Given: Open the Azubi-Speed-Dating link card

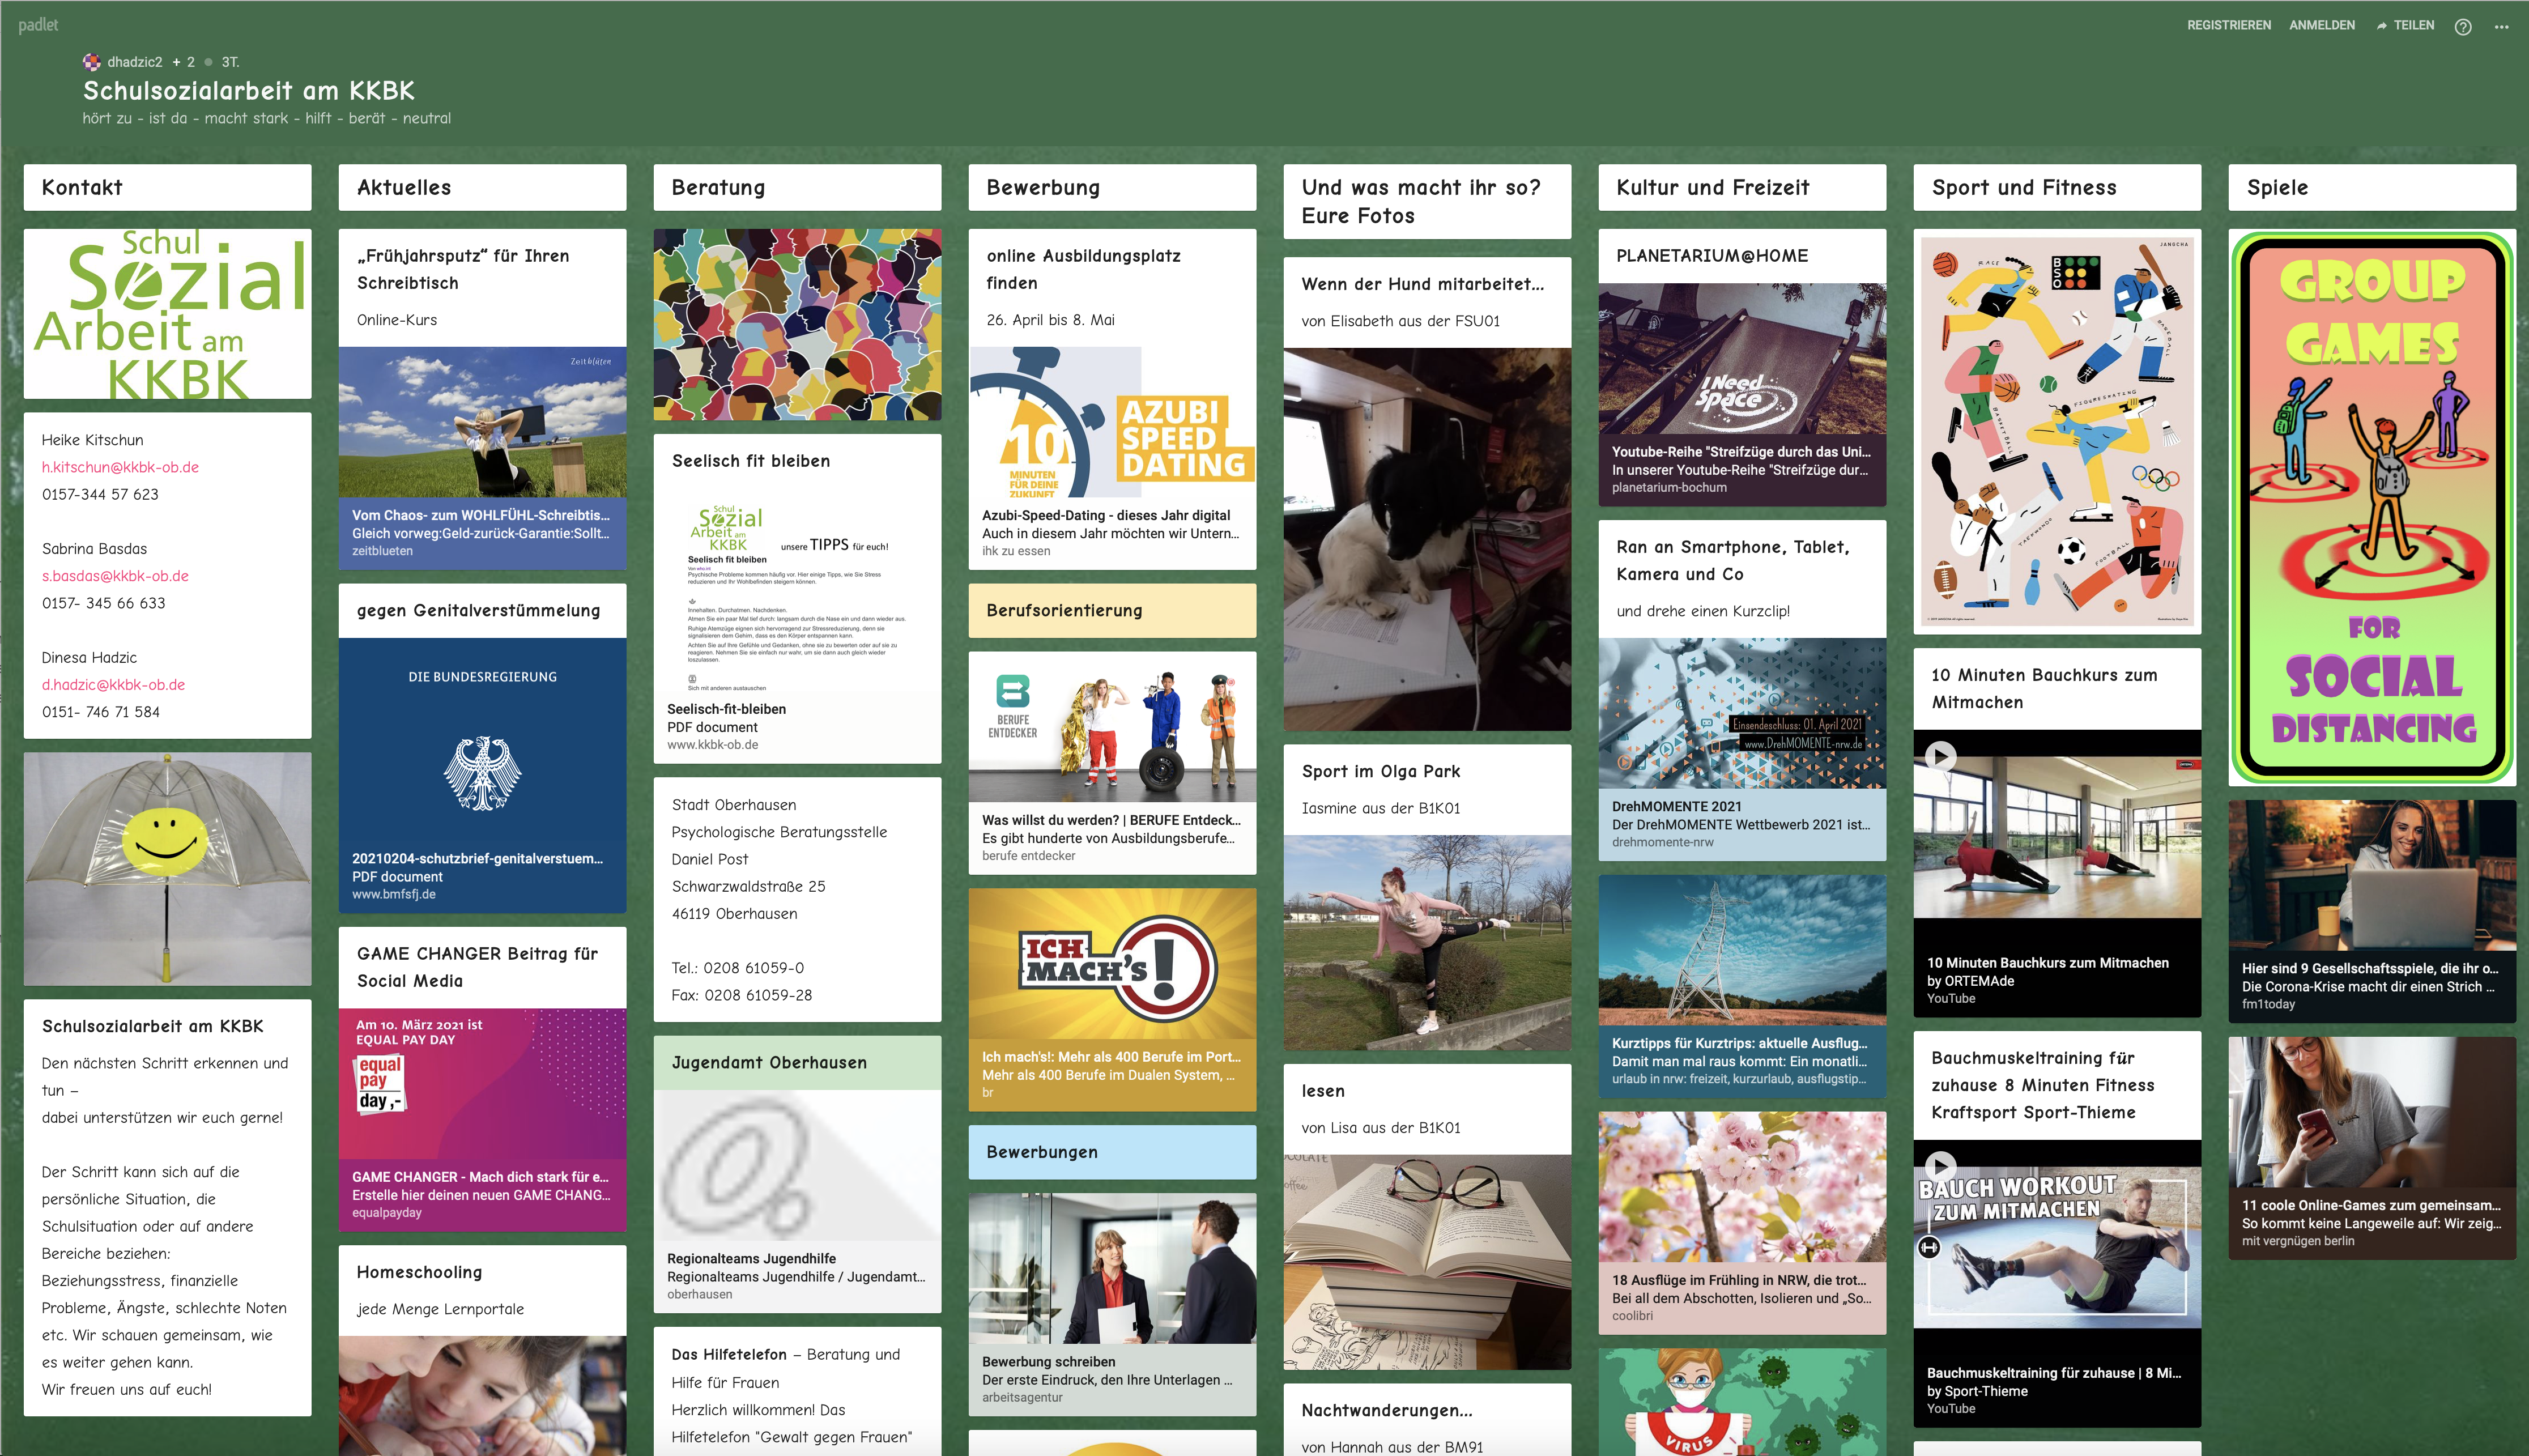Looking at the screenshot, I should pyautogui.click(x=1112, y=458).
